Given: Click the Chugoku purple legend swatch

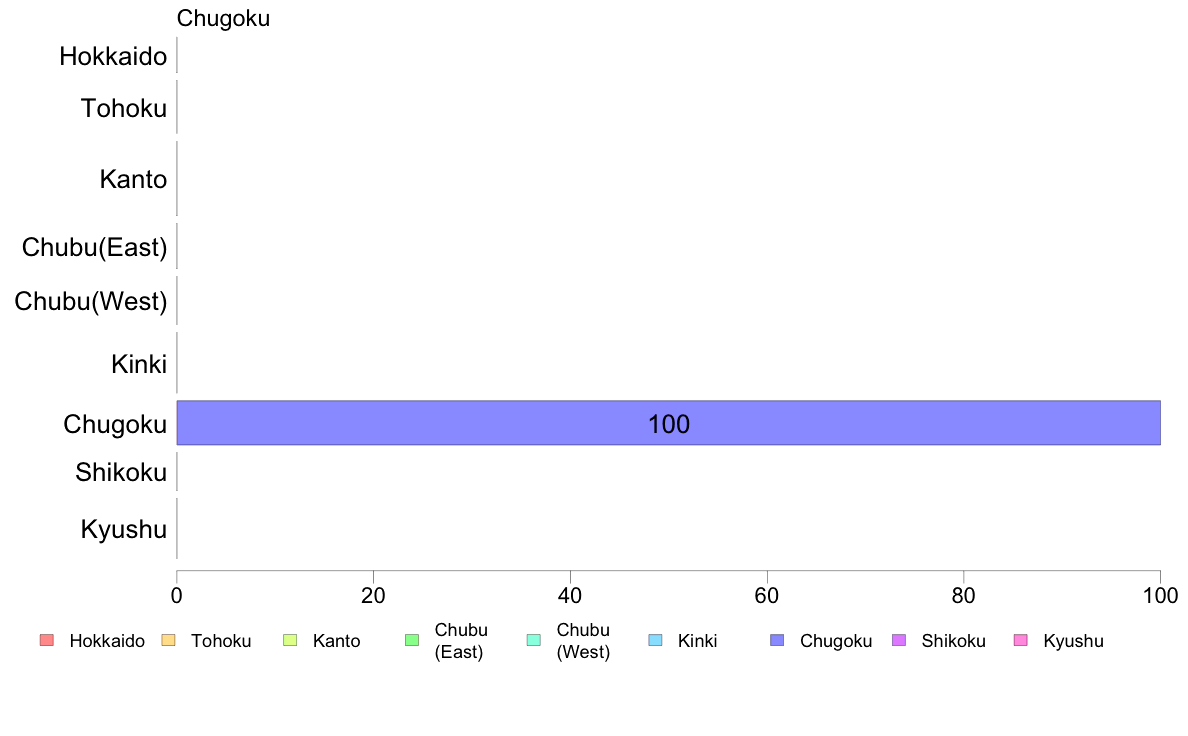Looking at the screenshot, I should click(x=777, y=640).
